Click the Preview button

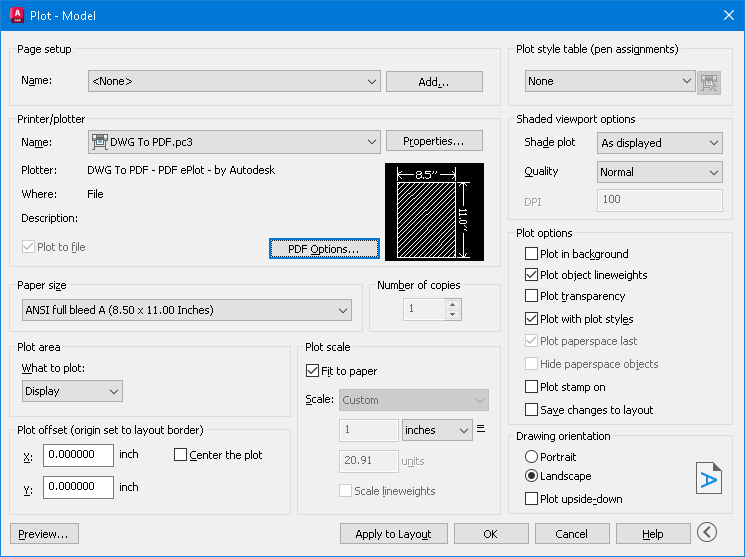click(44, 534)
